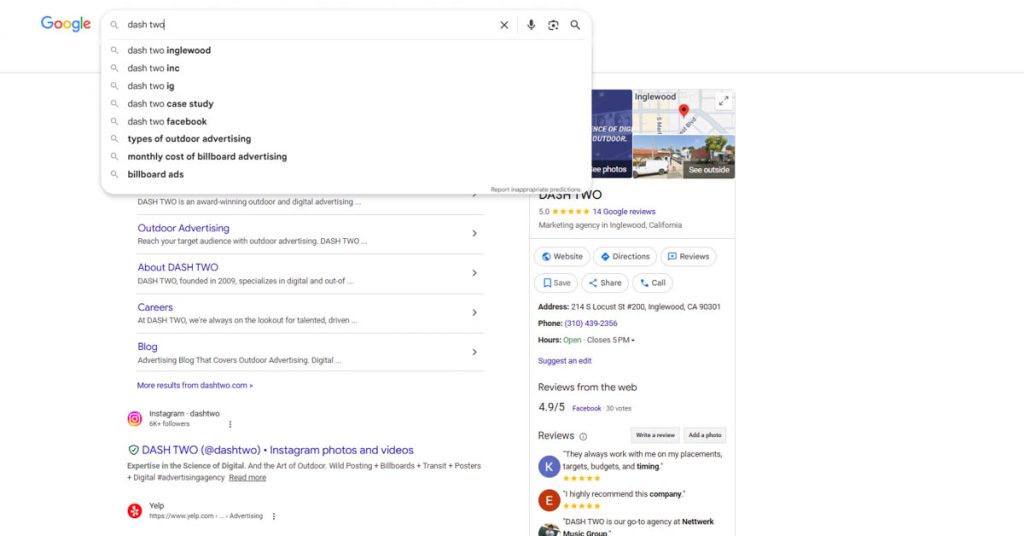Screen dimensions: 1024x536
Task: Open '14 Google reviews' link
Action: pos(624,212)
